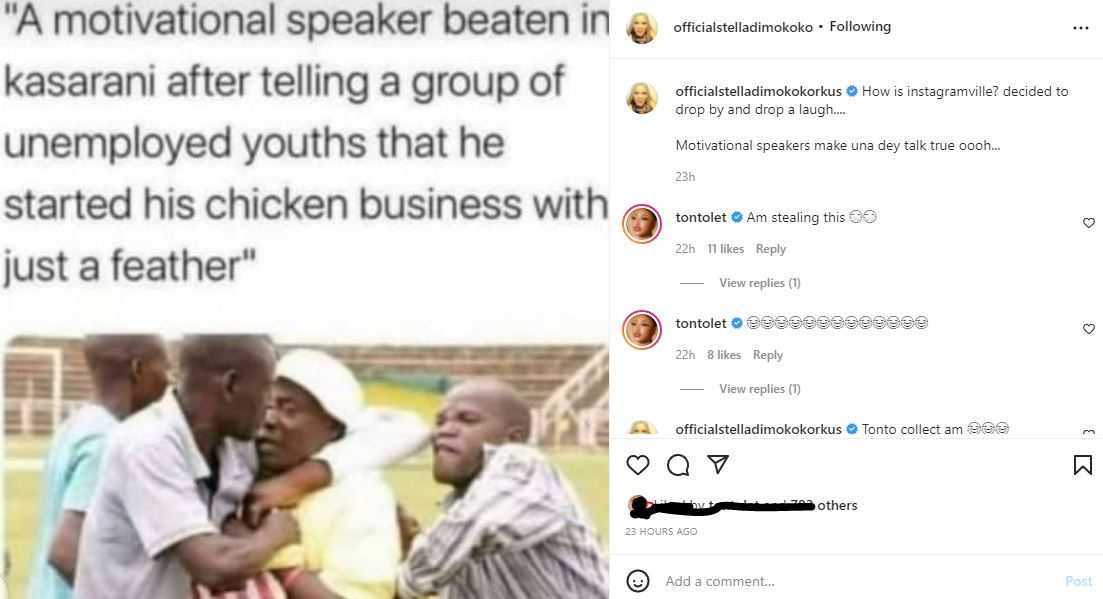Focus the 'Add a comment...' field

point(858,581)
